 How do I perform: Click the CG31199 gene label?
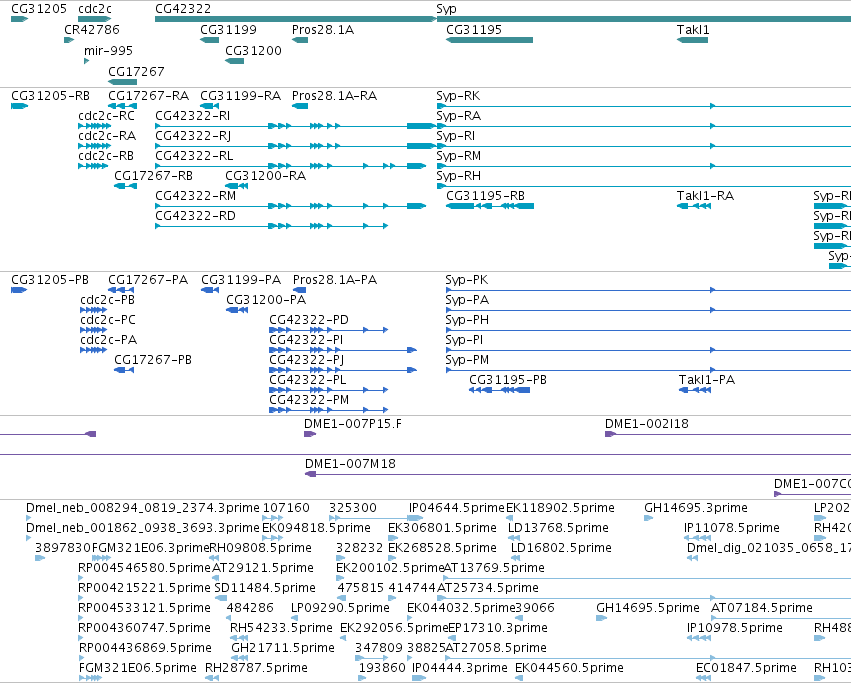coord(228,30)
